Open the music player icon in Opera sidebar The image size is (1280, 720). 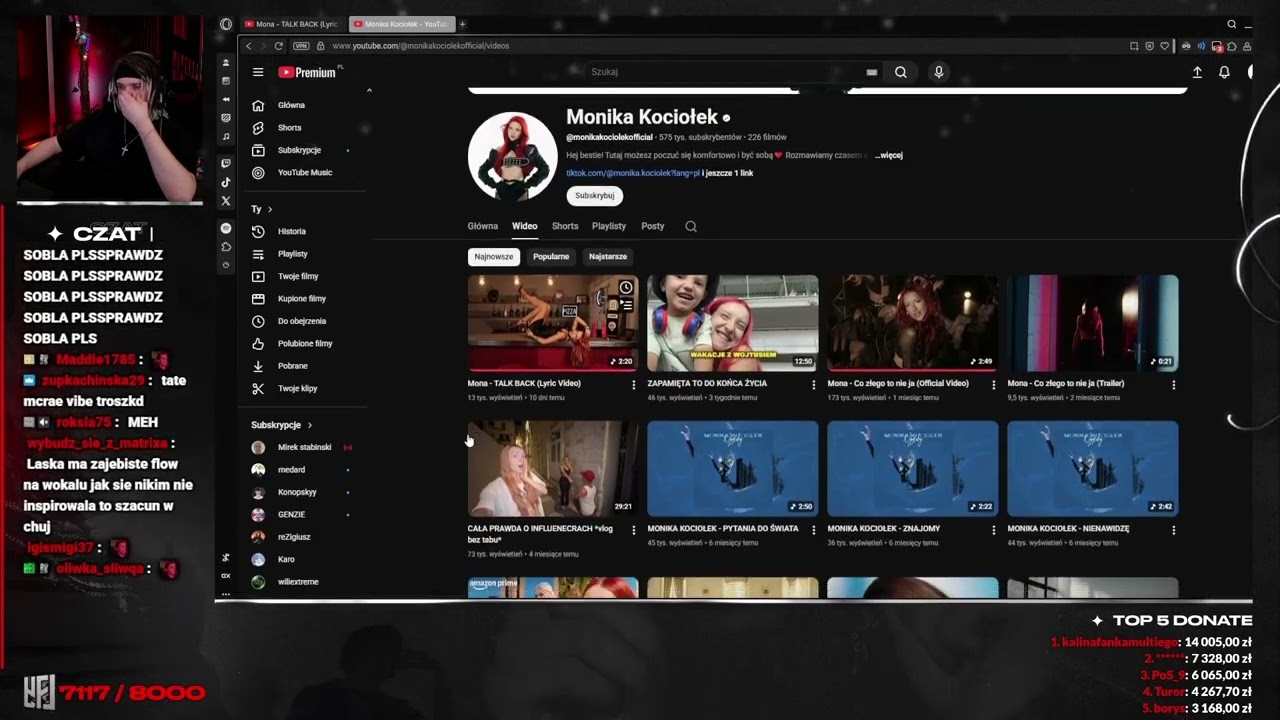(226, 136)
